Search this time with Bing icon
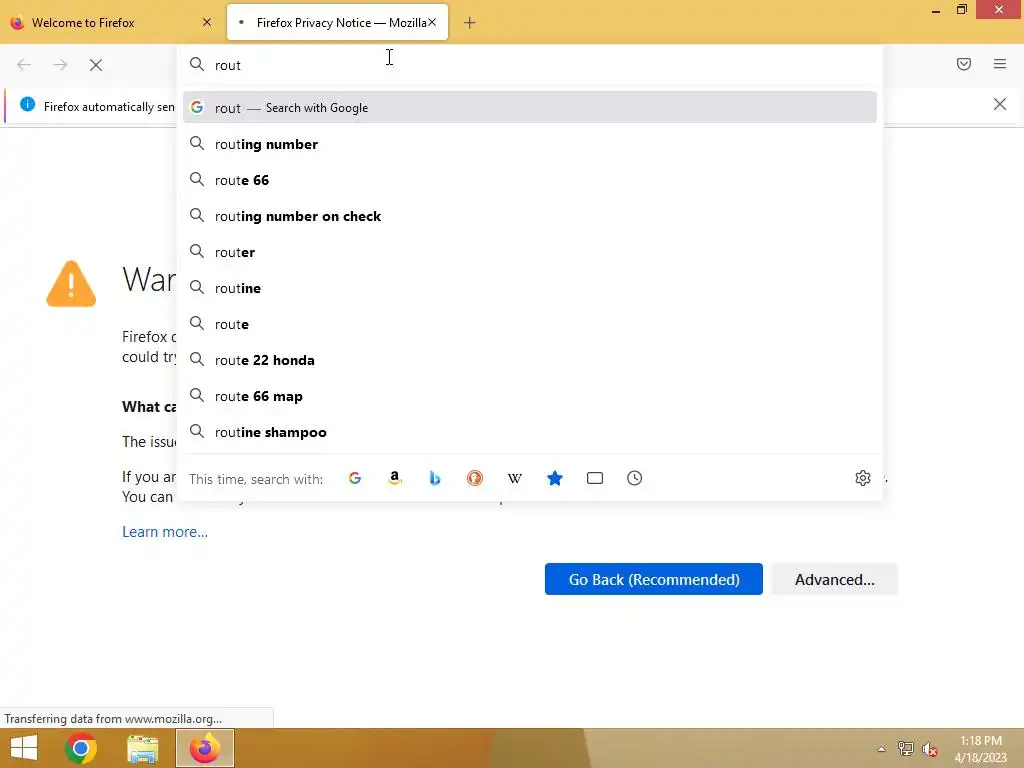The height and width of the screenshot is (768, 1024). pyautogui.click(x=434, y=478)
